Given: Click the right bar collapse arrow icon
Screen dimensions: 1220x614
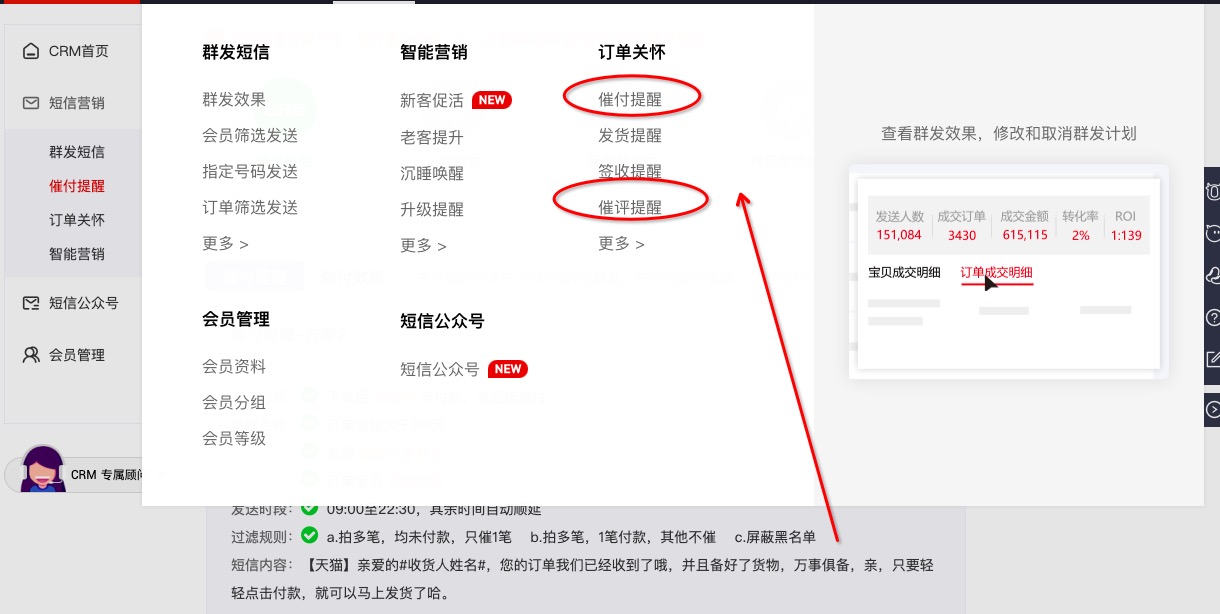Looking at the screenshot, I should click(x=1213, y=409).
